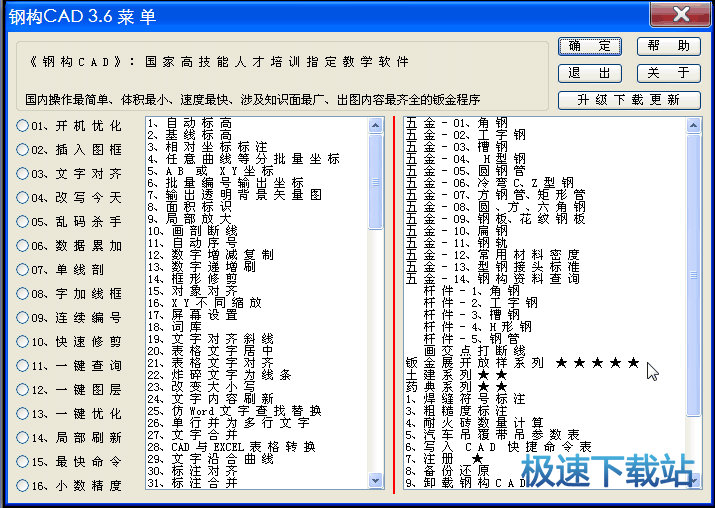The image size is (715, 508).
Task: Choose 五金-06、冷弯C、Z型钢 entry
Action: pyautogui.click(x=490, y=183)
